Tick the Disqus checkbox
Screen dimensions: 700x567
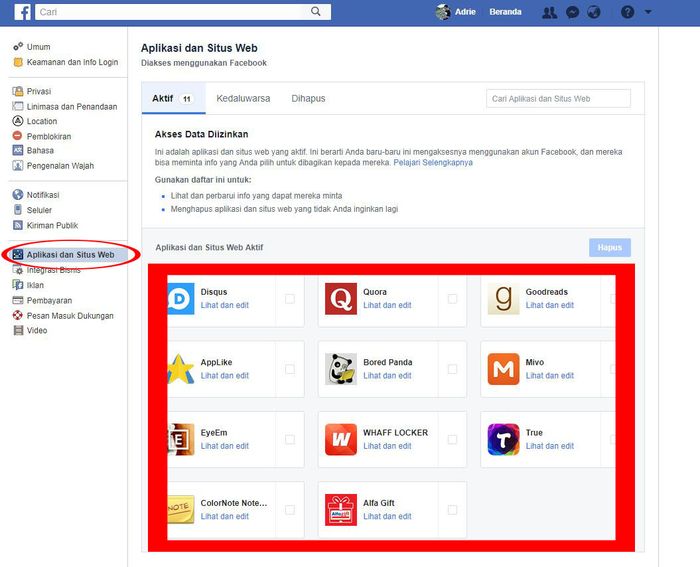point(290,299)
